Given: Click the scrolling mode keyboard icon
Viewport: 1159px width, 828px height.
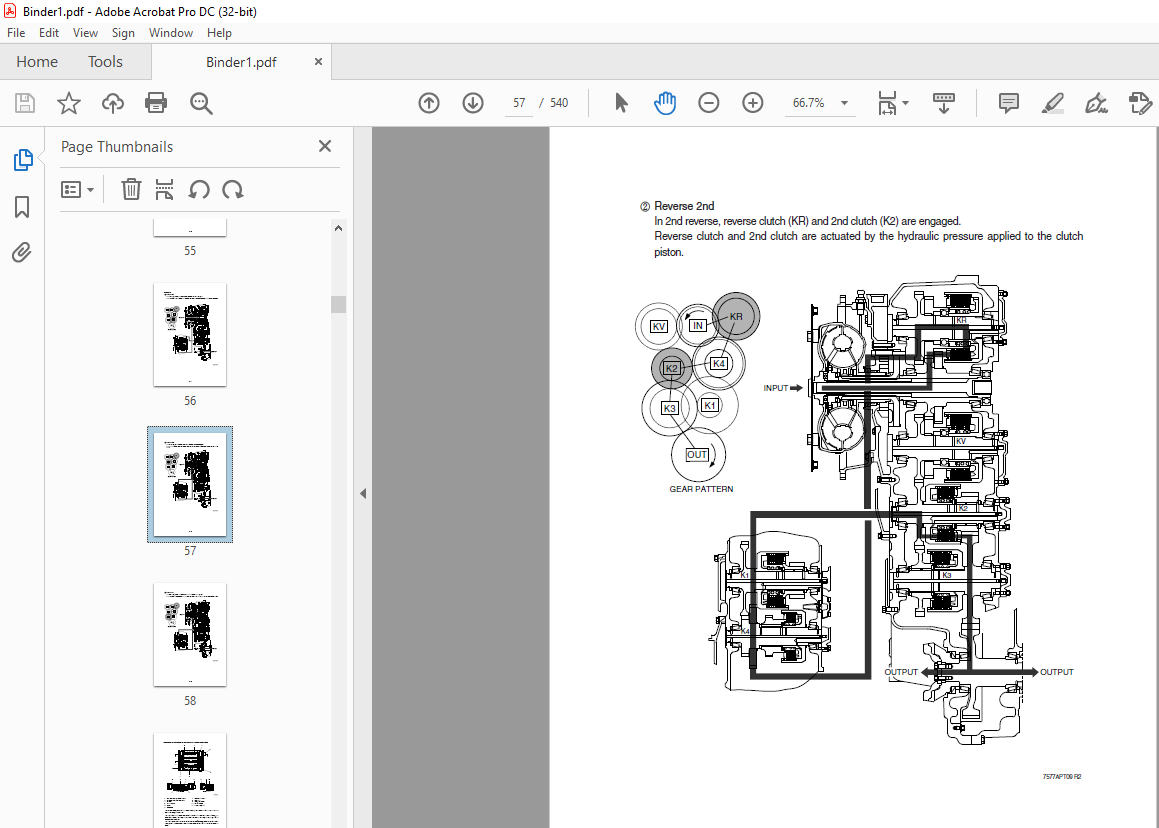Looking at the screenshot, I should 943,103.
